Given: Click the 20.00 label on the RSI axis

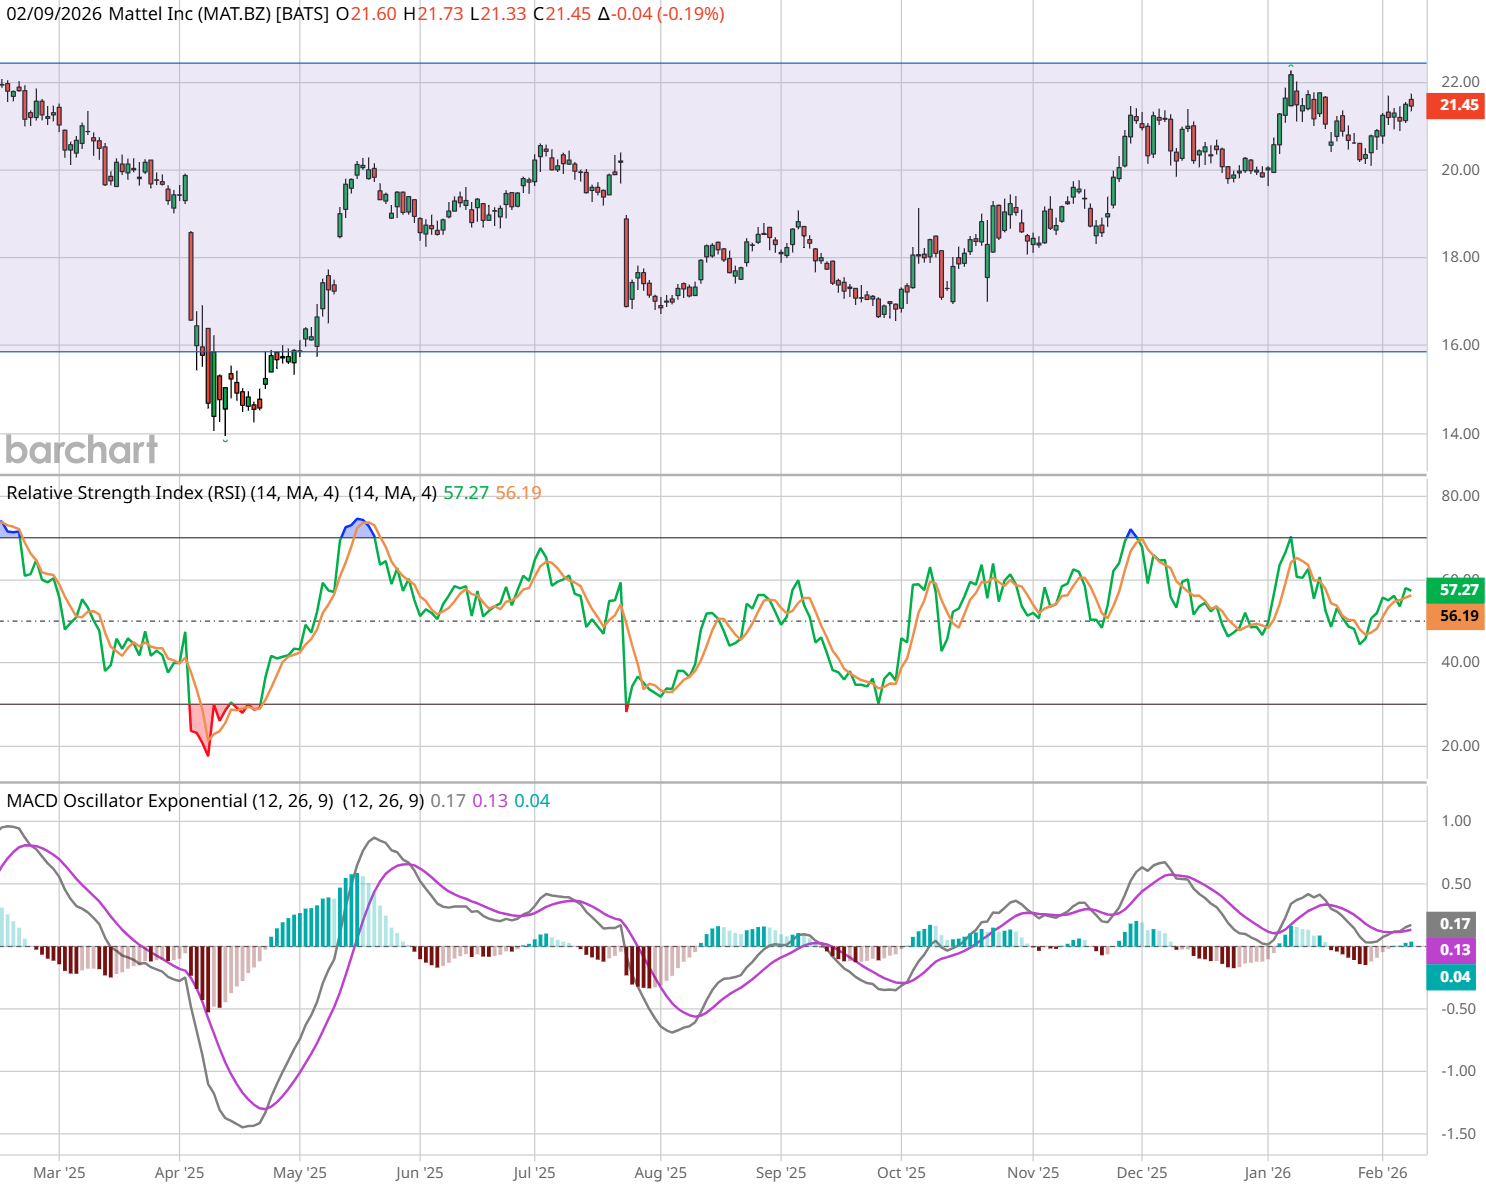Looking at the screenshot, I should [x=1460, y=746].
